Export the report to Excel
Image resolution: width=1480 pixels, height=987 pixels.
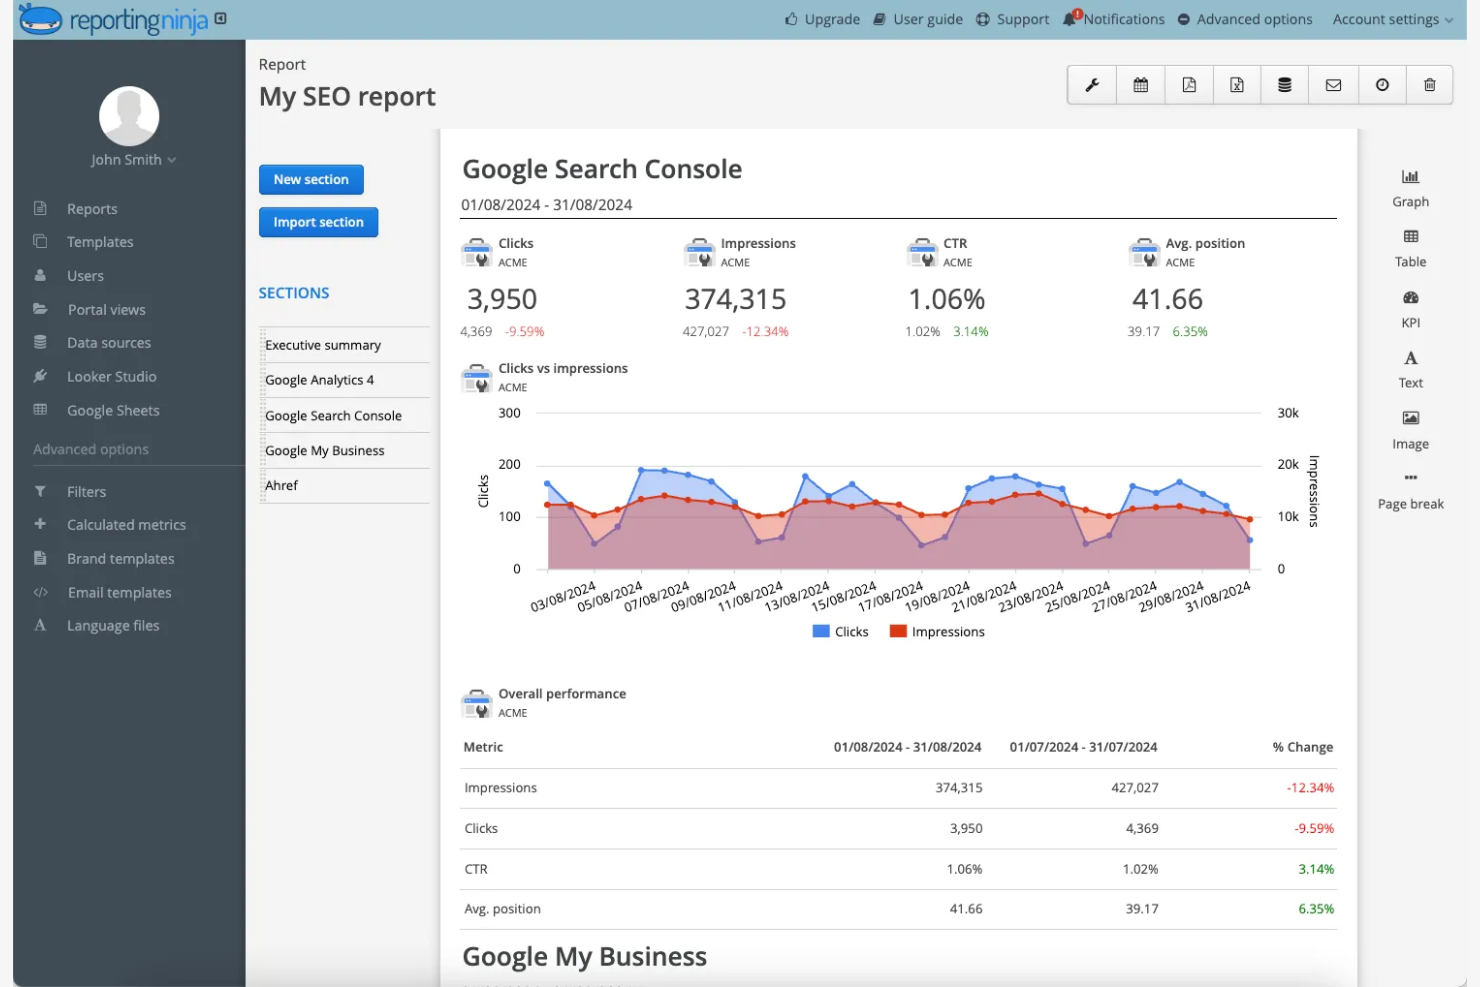click(x=1237, y=85)
